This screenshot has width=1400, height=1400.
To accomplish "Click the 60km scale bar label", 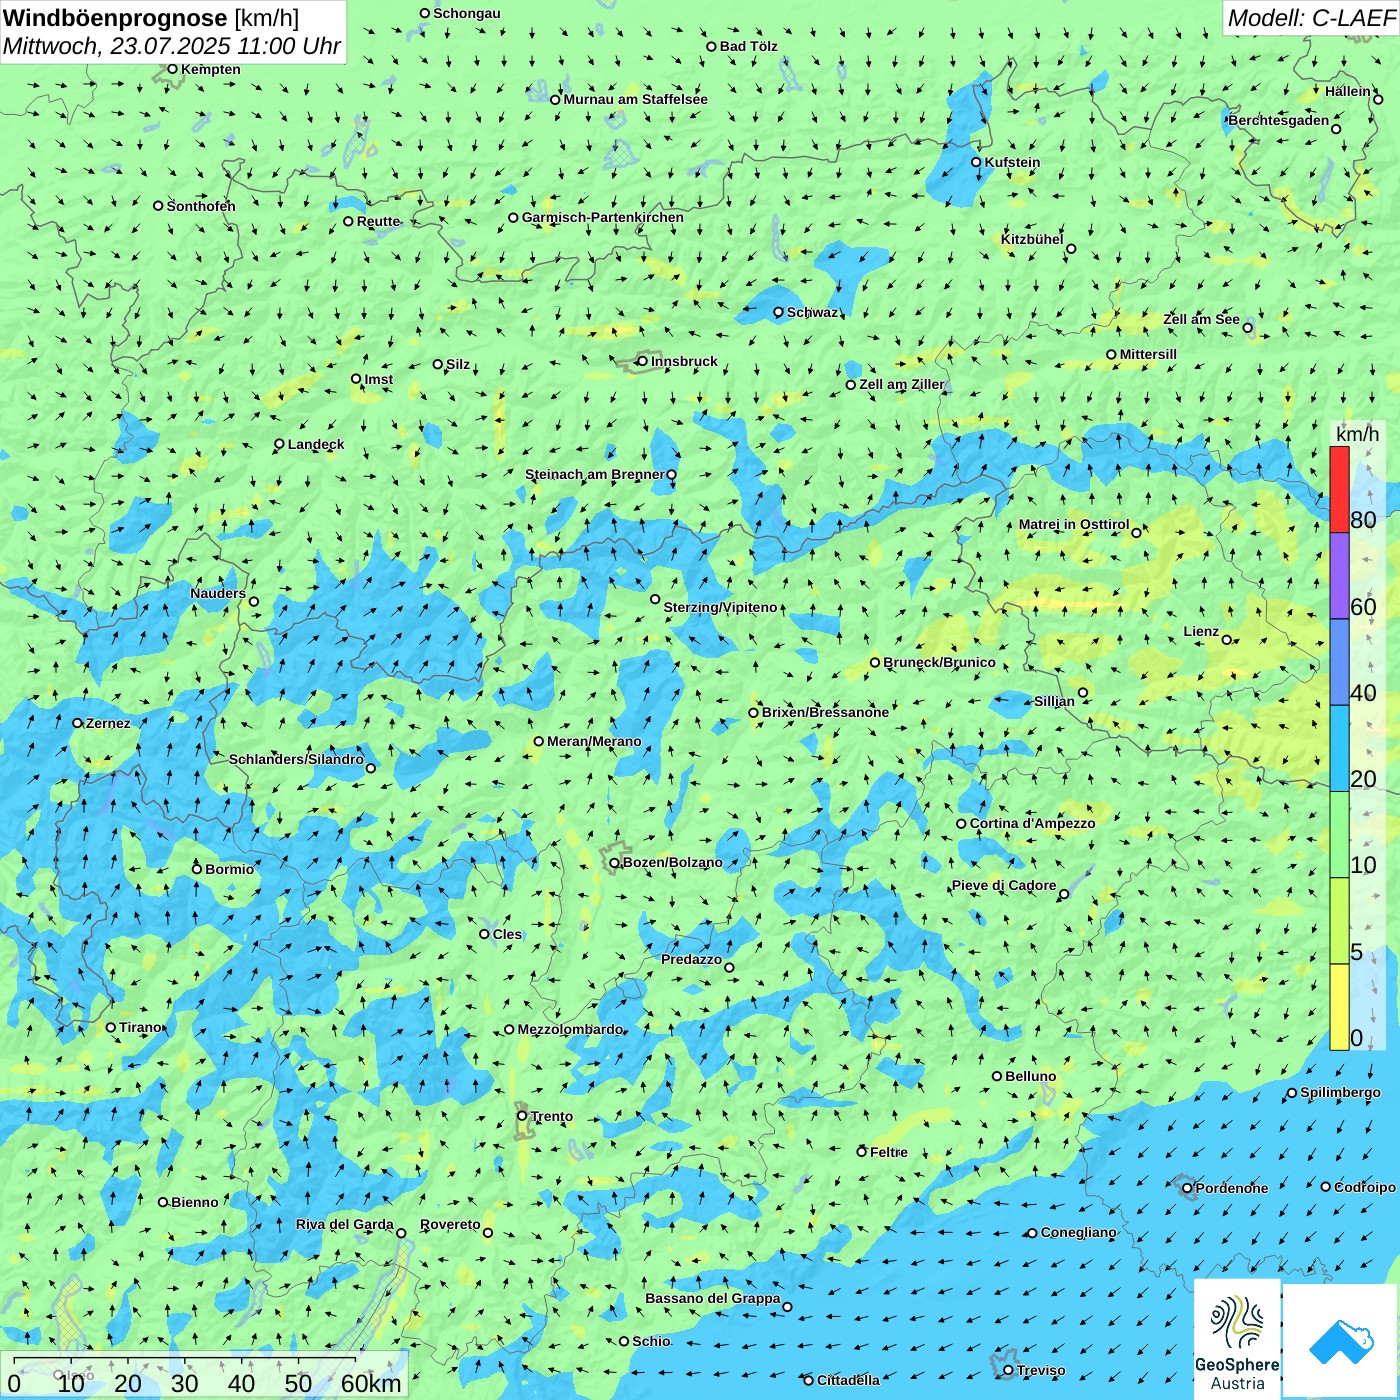I will (x=371, y=1383).
